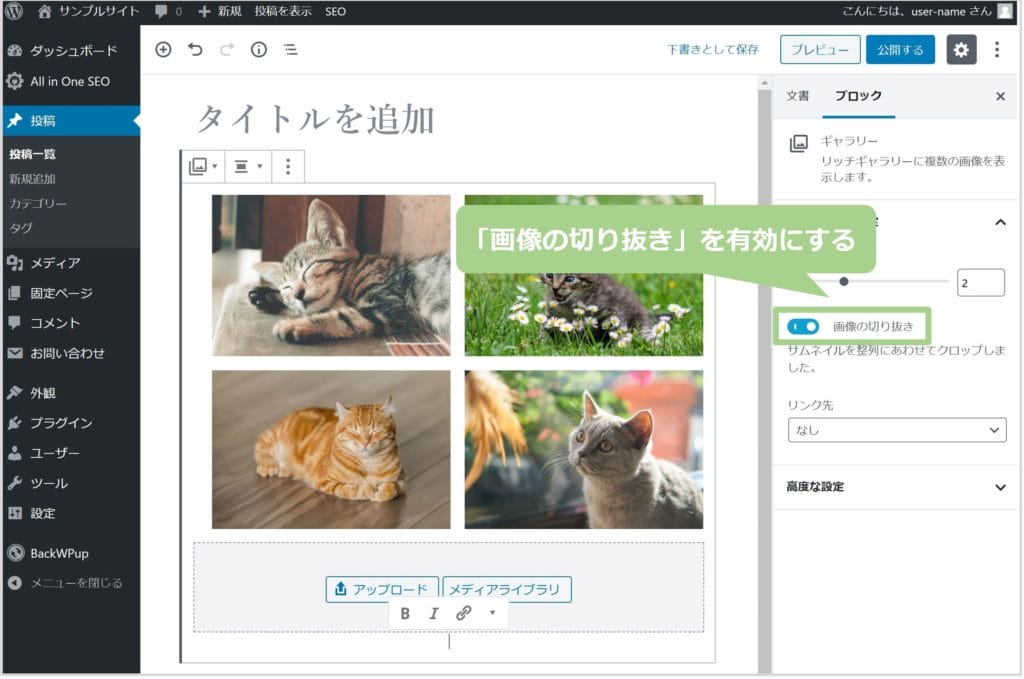Open the content info icon
Viewport: 1024px width, 679px height.
pos(259,50)
